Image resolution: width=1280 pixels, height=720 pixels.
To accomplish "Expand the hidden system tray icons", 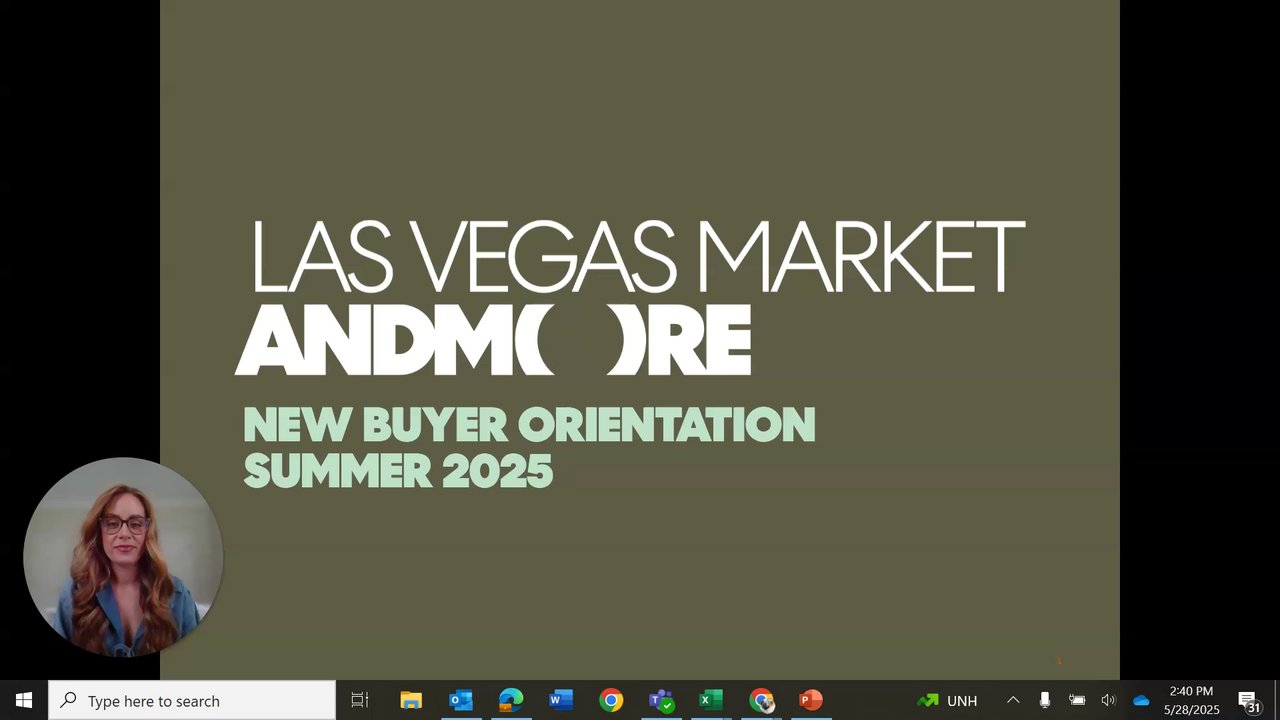I will [1013, 700].
